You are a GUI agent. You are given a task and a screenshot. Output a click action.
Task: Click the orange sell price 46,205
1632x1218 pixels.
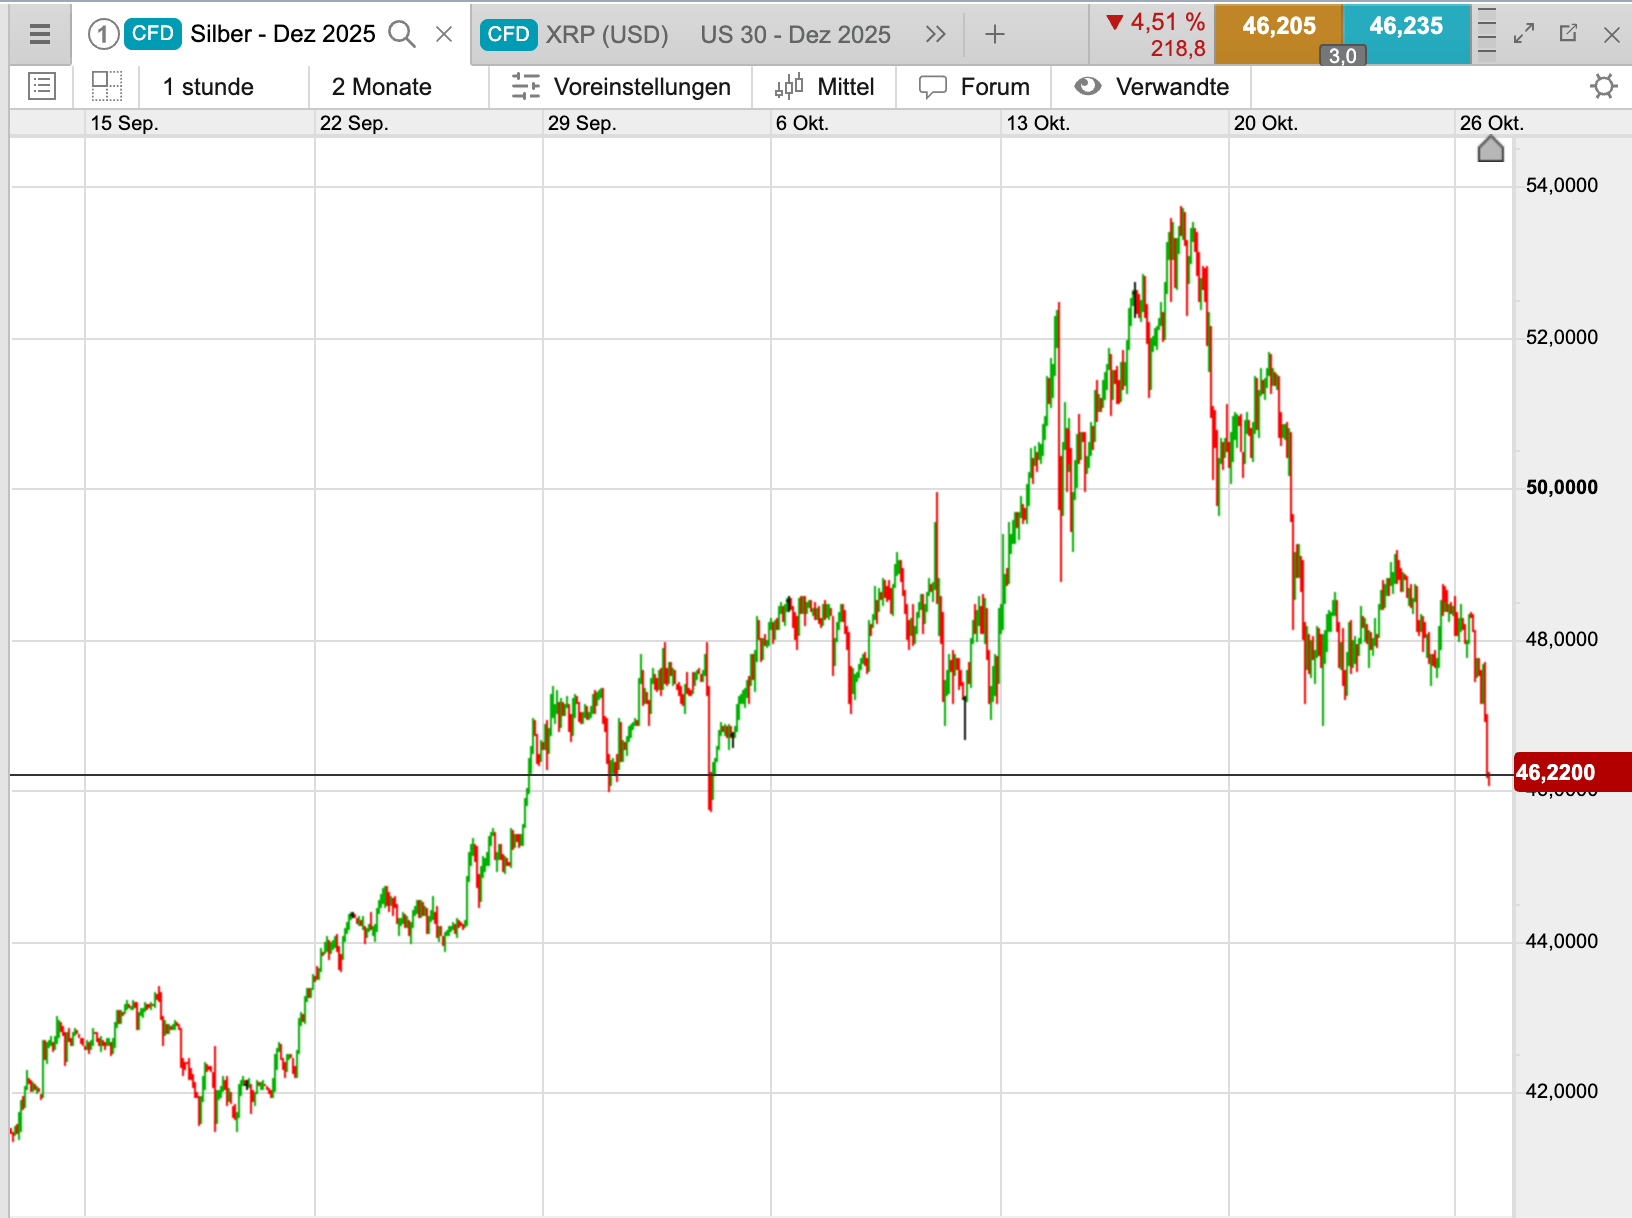click(1278, 27)
